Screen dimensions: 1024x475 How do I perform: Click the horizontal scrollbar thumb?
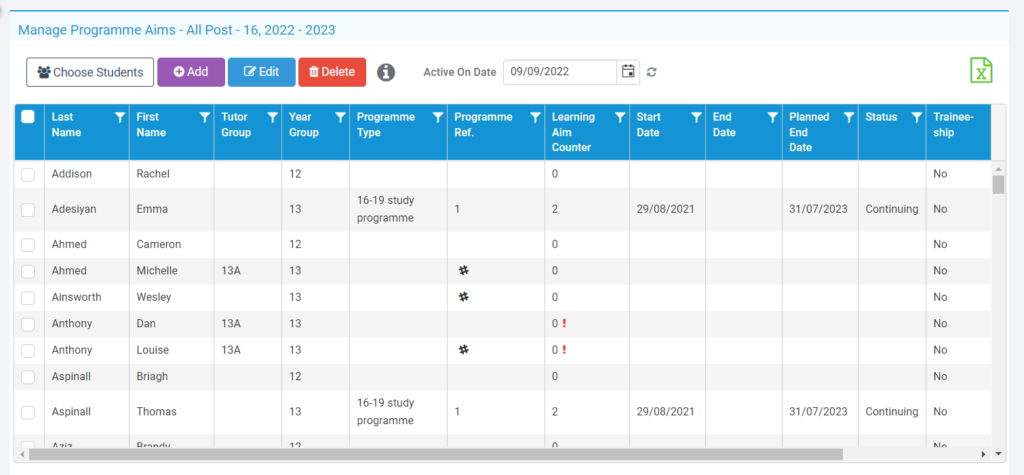coord(436,453)
